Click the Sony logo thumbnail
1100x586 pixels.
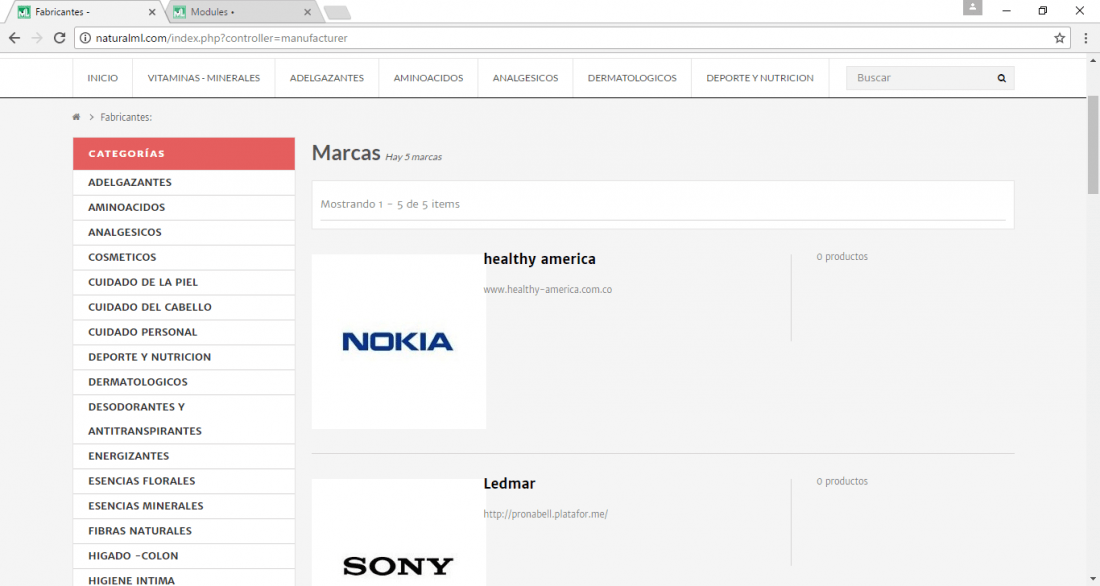(x=398, y=533)
